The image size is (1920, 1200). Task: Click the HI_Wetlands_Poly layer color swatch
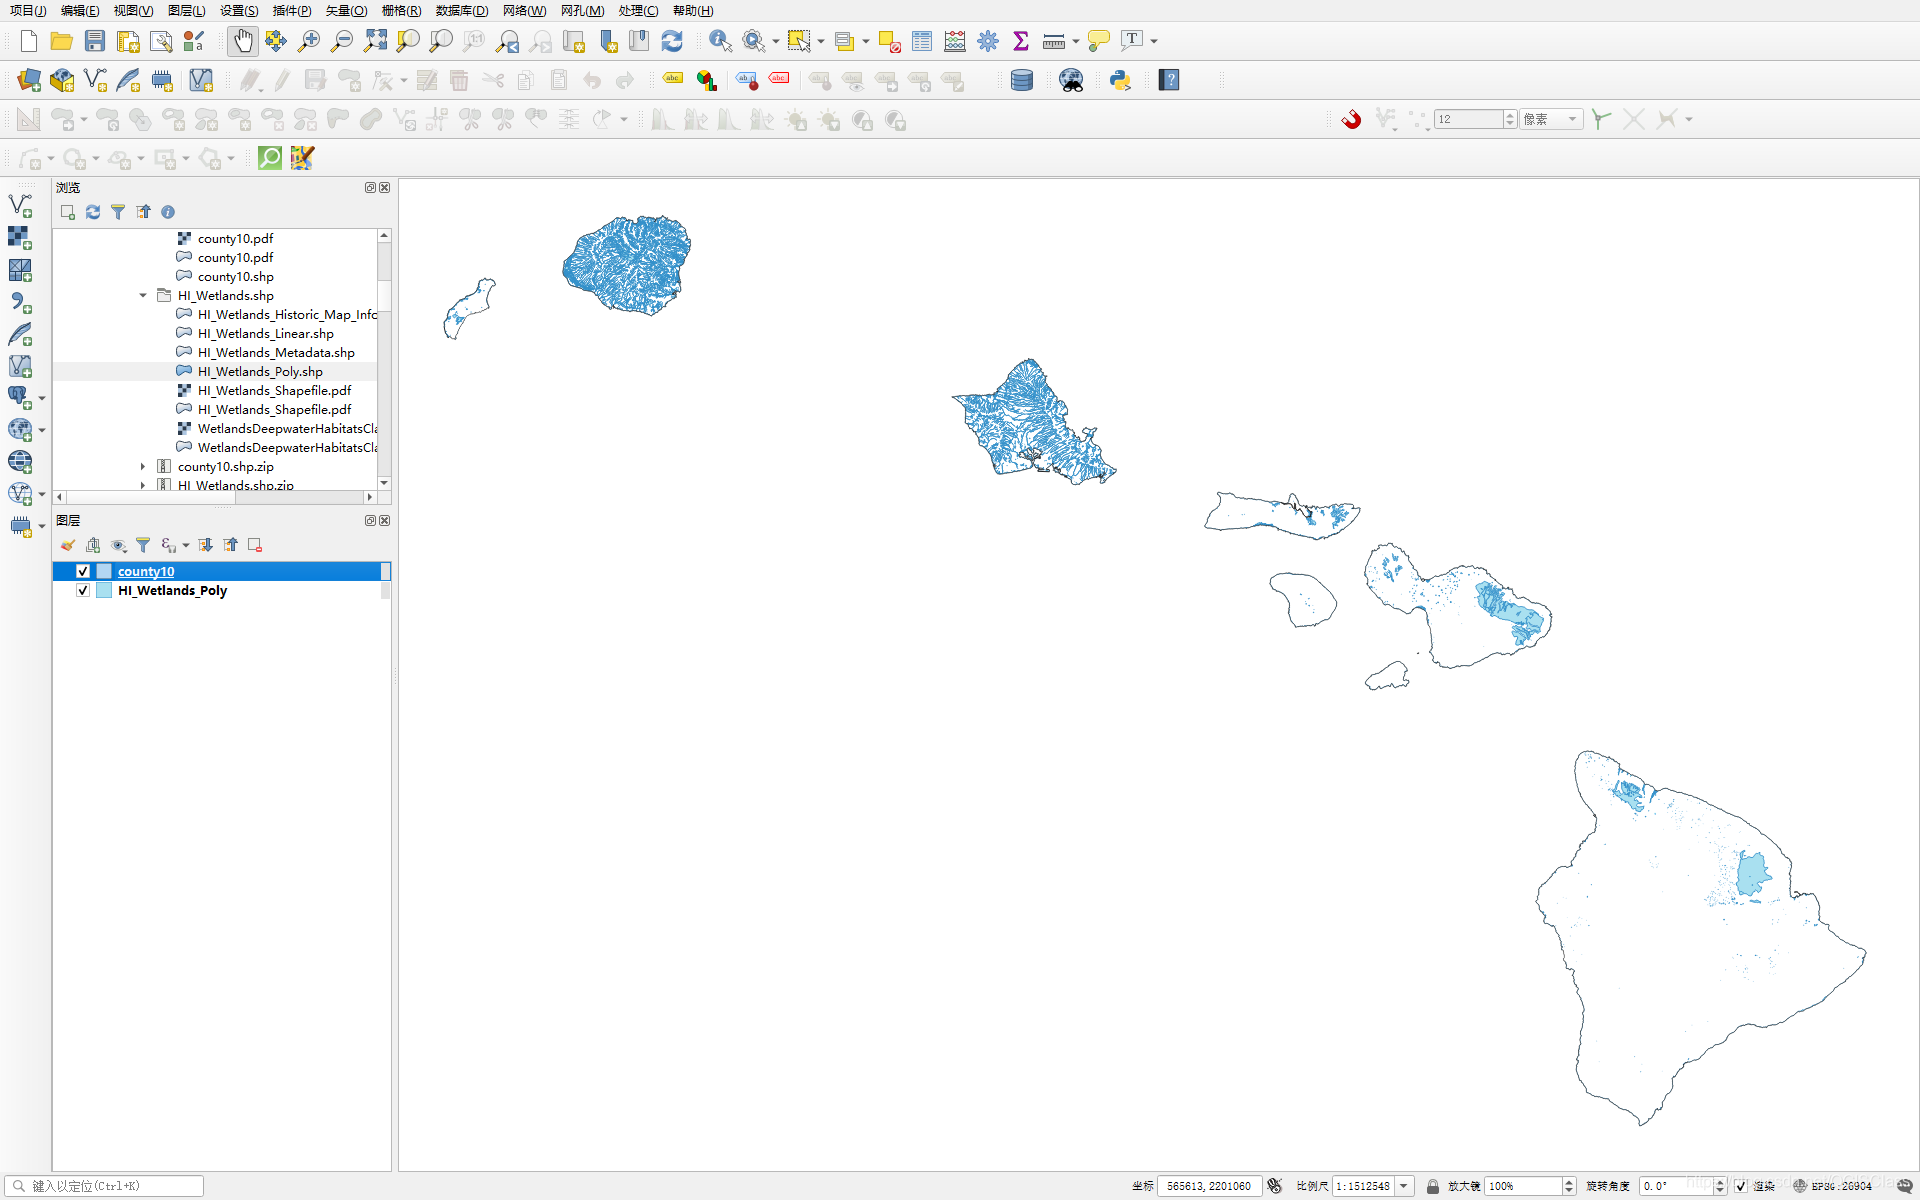coord(104,590)
